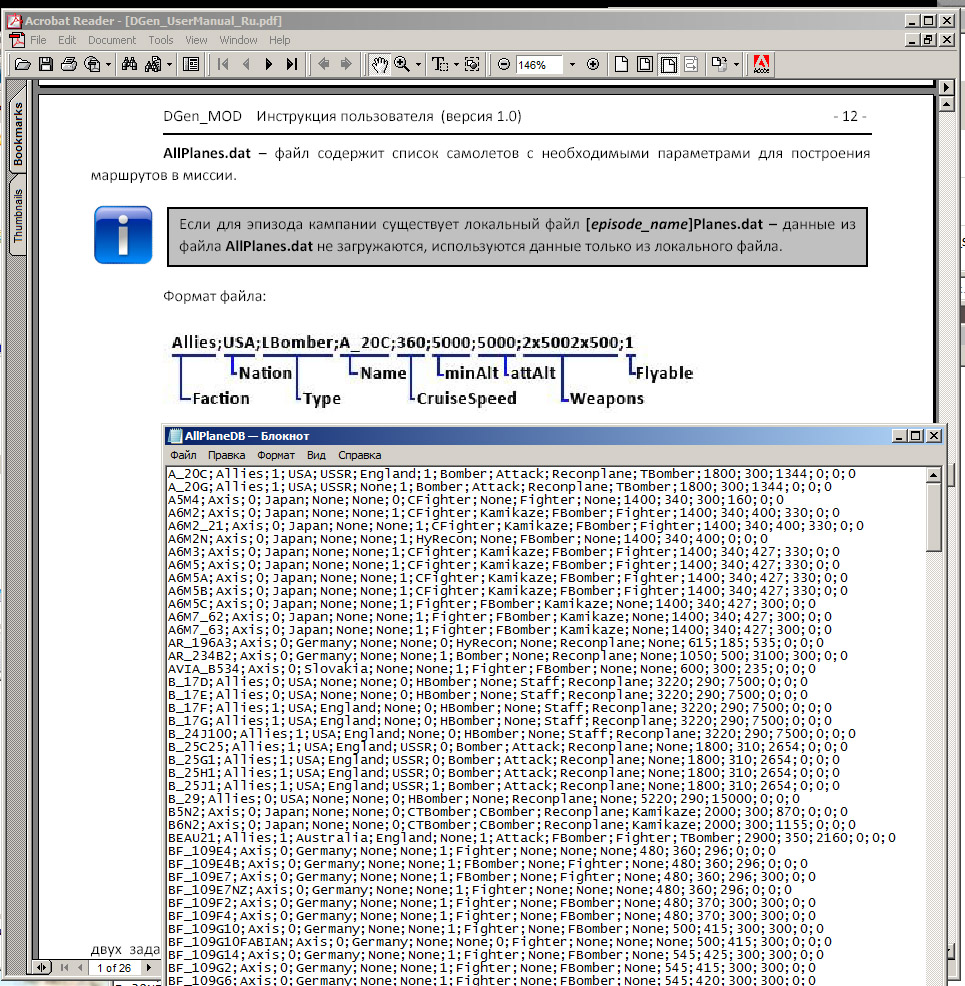Viewport: 965px width, 986px height.
Task: Click line starting 'A_20C;Allies' in Notepad
Action: coord(511,474)
